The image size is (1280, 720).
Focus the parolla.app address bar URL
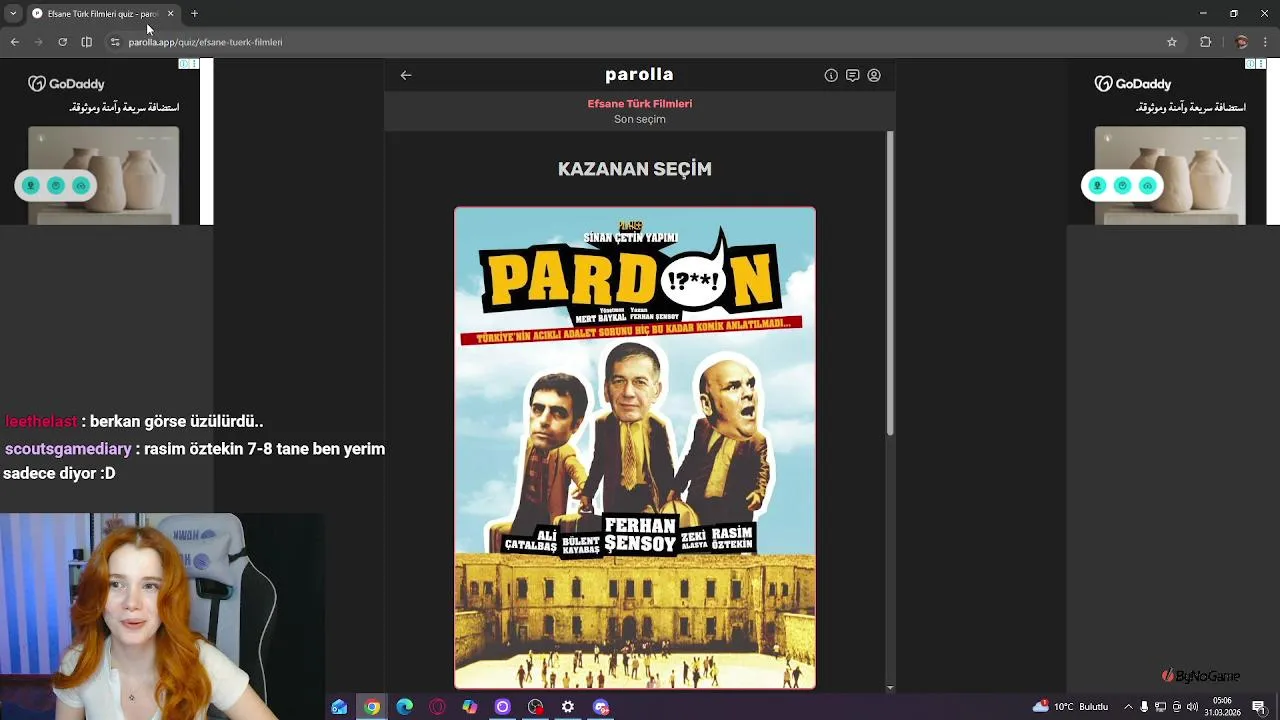point(205,42)
